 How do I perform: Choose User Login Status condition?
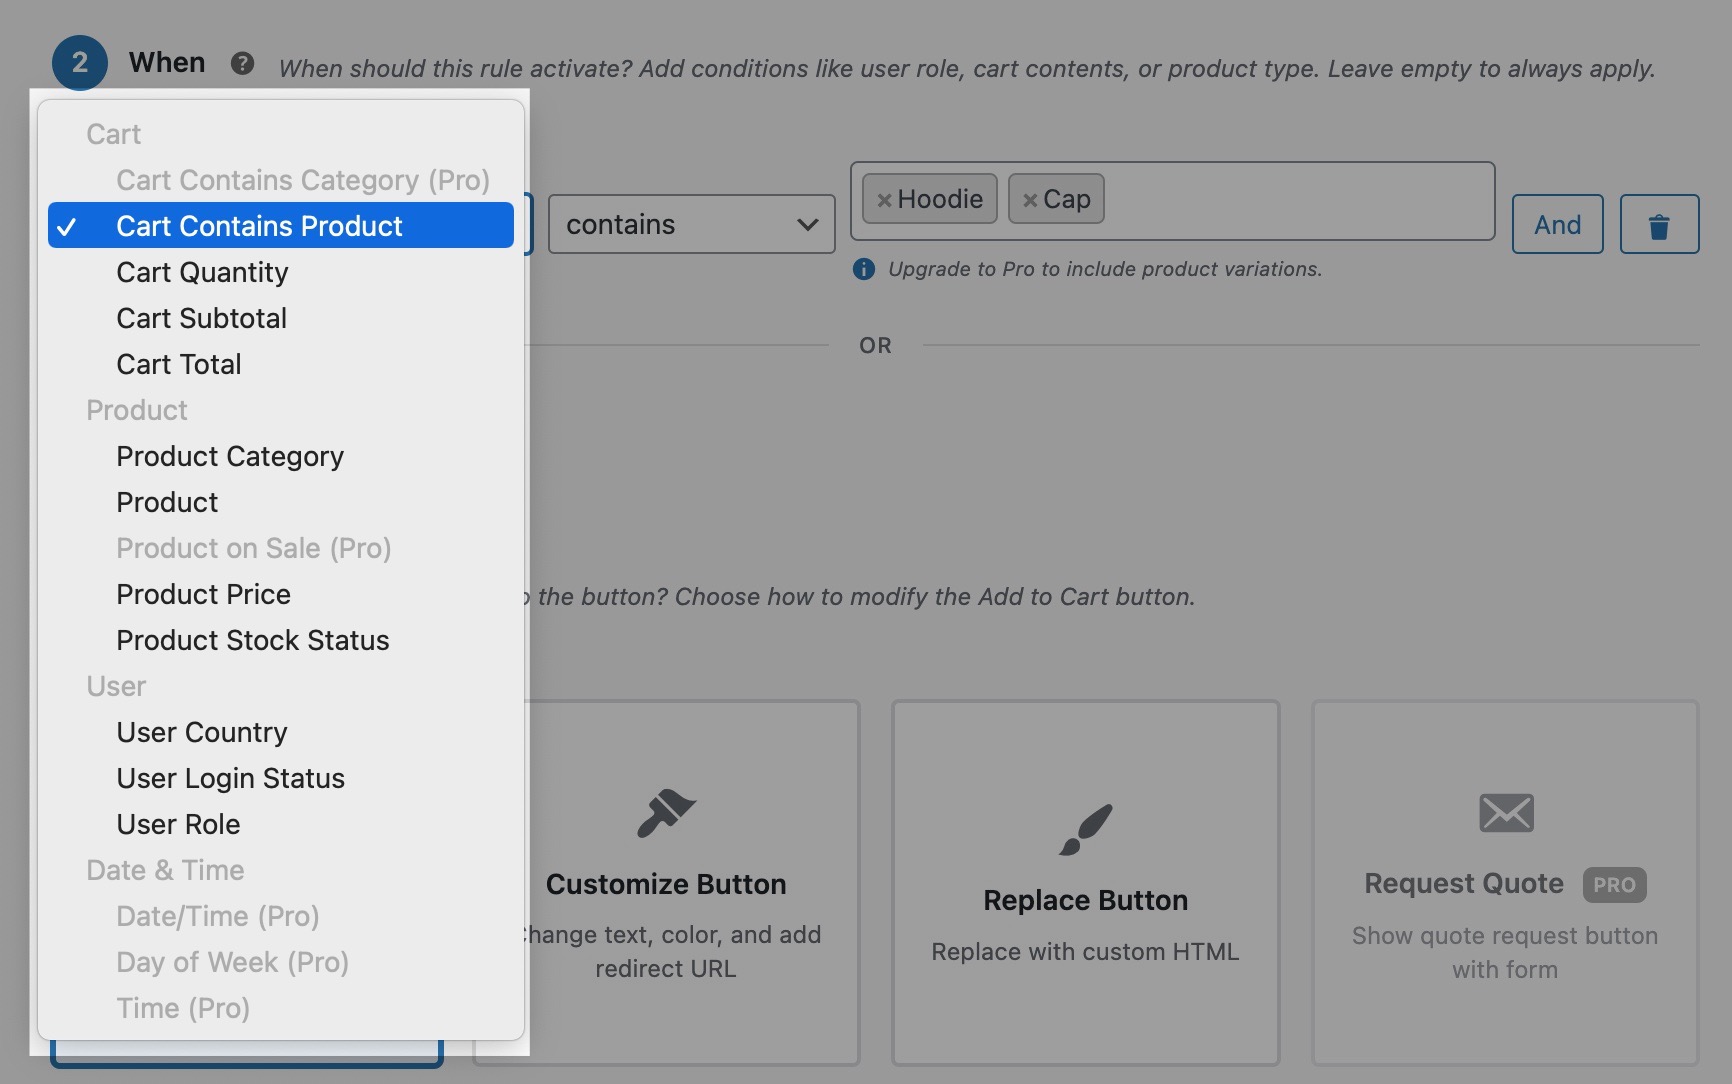point(230,777)
